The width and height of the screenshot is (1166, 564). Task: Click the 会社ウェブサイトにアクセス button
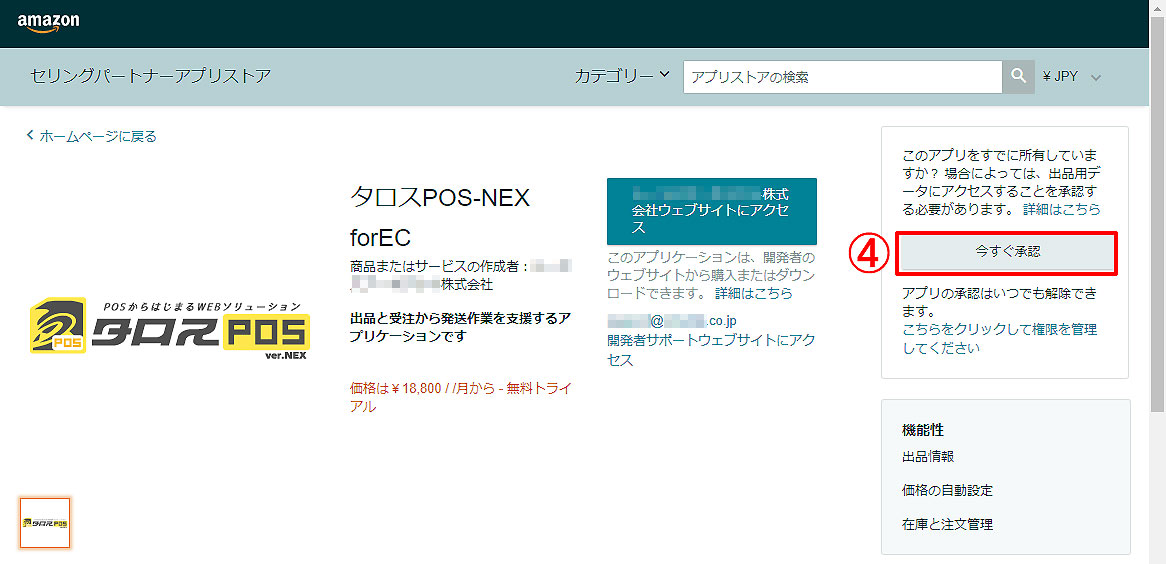click(711, 211)
